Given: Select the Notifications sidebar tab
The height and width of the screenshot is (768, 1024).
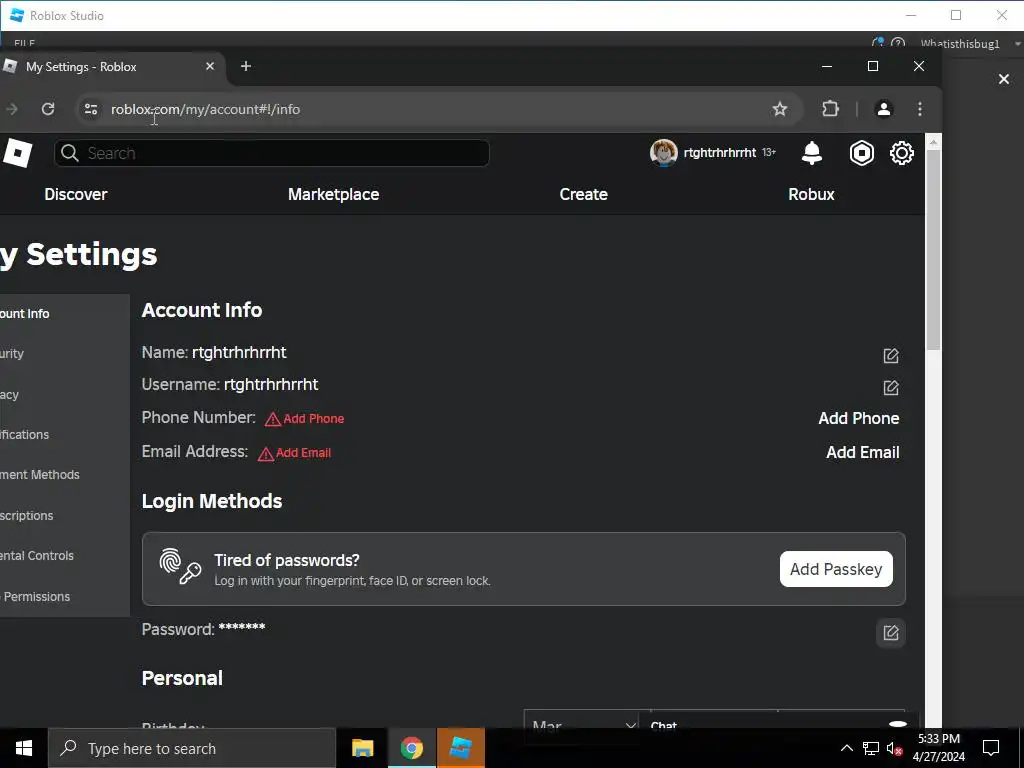Looking at the screenshot, I should click(x=65, y=434).
